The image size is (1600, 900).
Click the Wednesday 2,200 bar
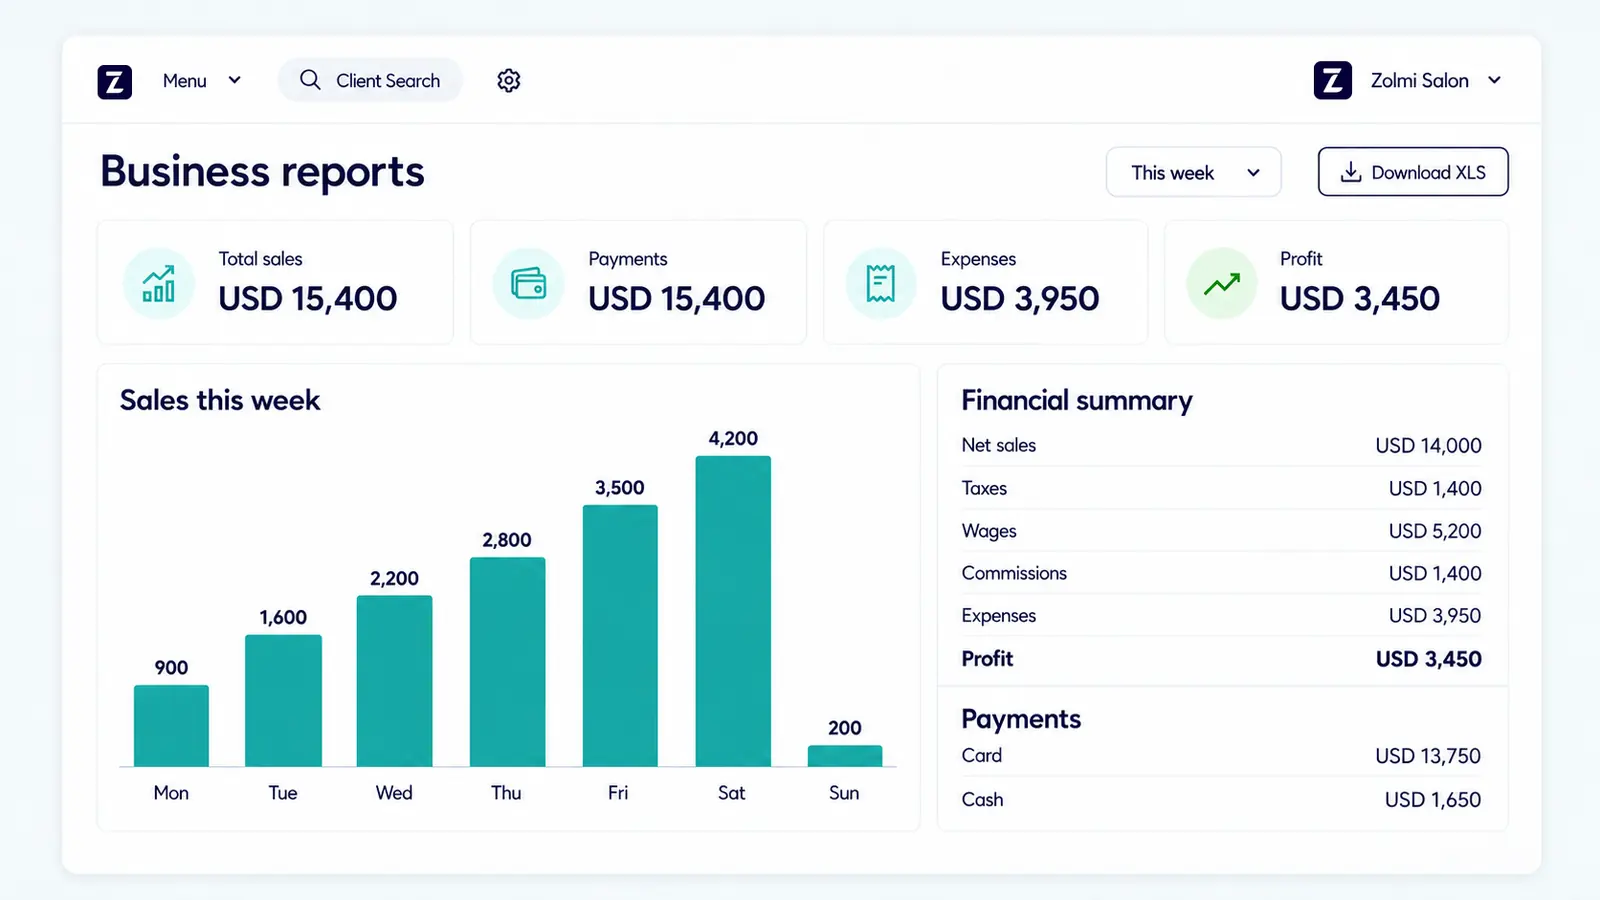[x=394, y=681]
